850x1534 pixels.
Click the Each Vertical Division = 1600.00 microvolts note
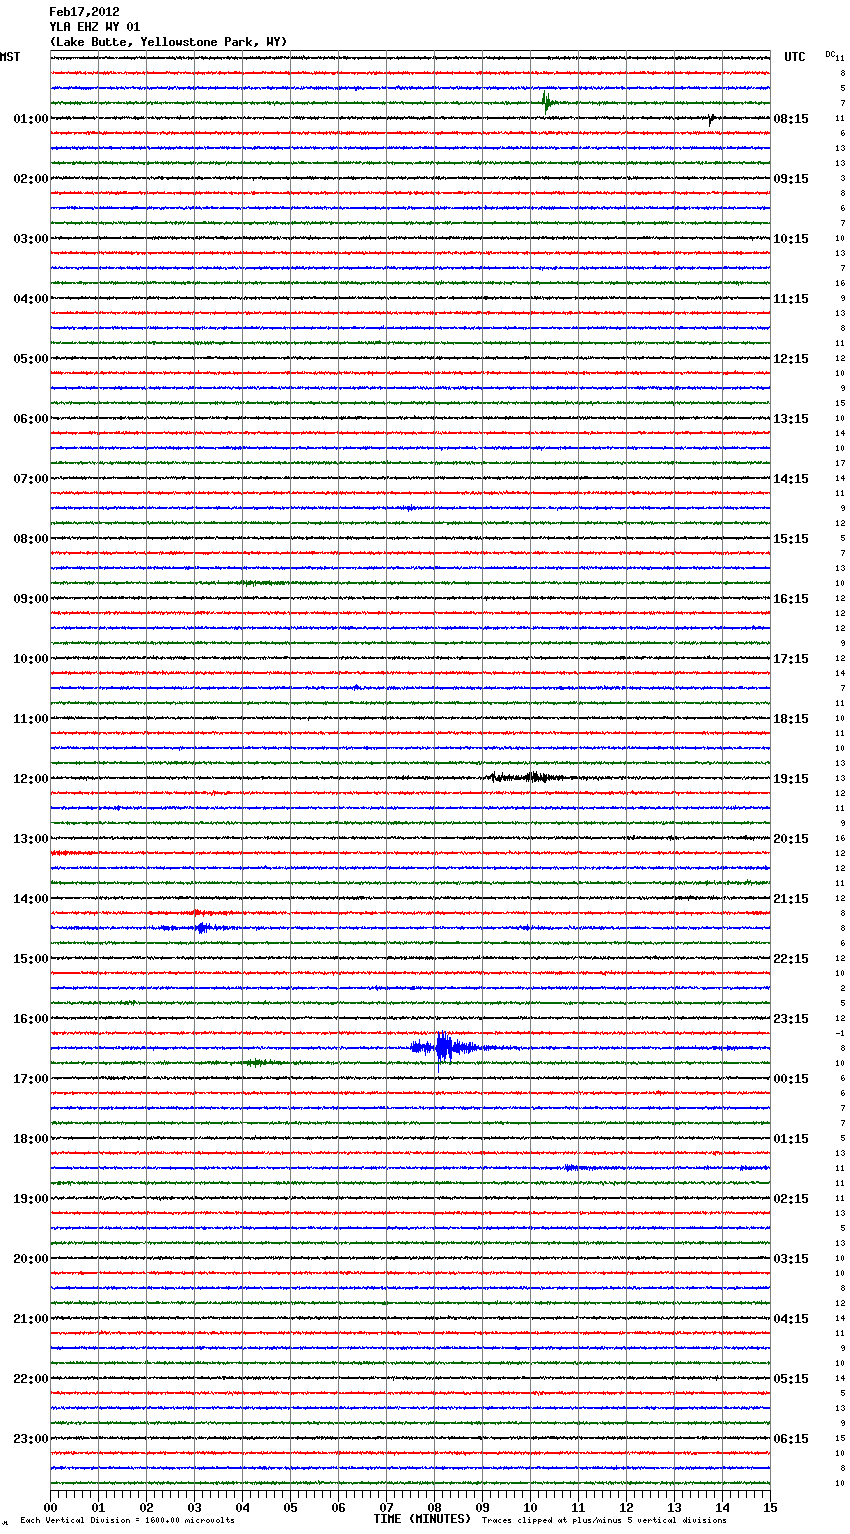127,1521
